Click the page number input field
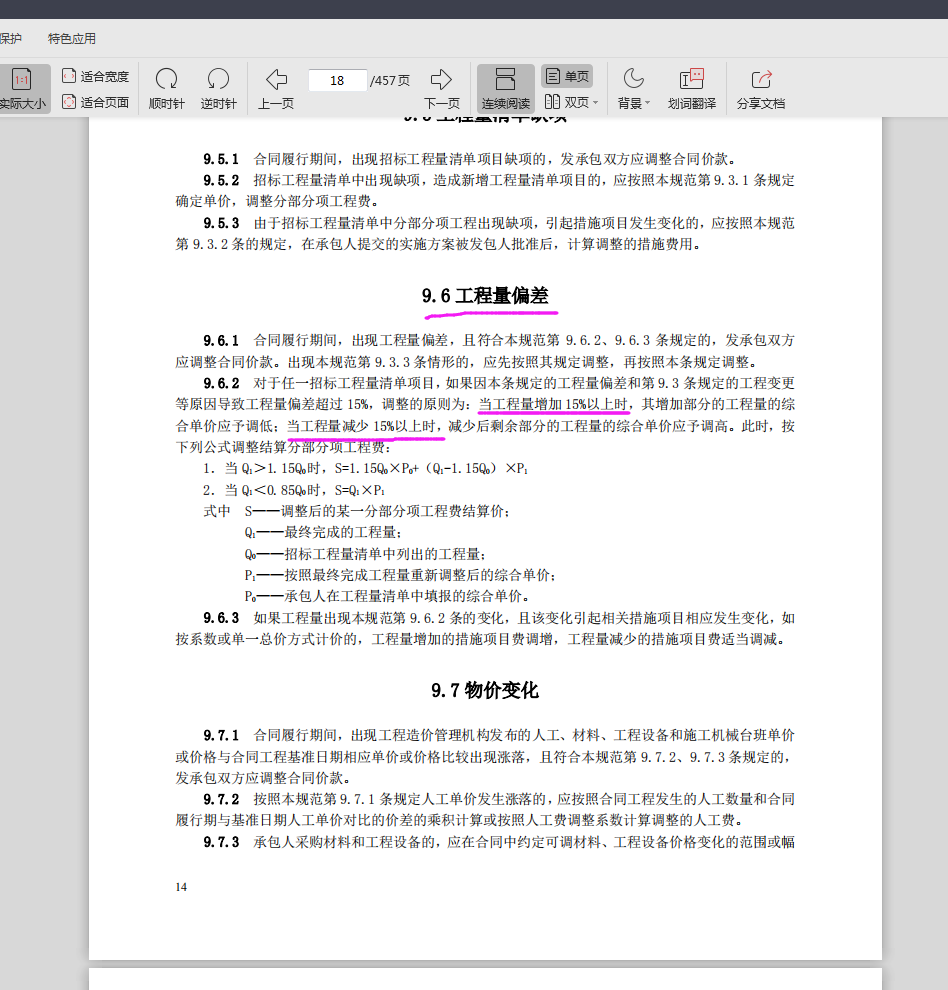Viewport: 948px width, 990px height. point(337,81)
